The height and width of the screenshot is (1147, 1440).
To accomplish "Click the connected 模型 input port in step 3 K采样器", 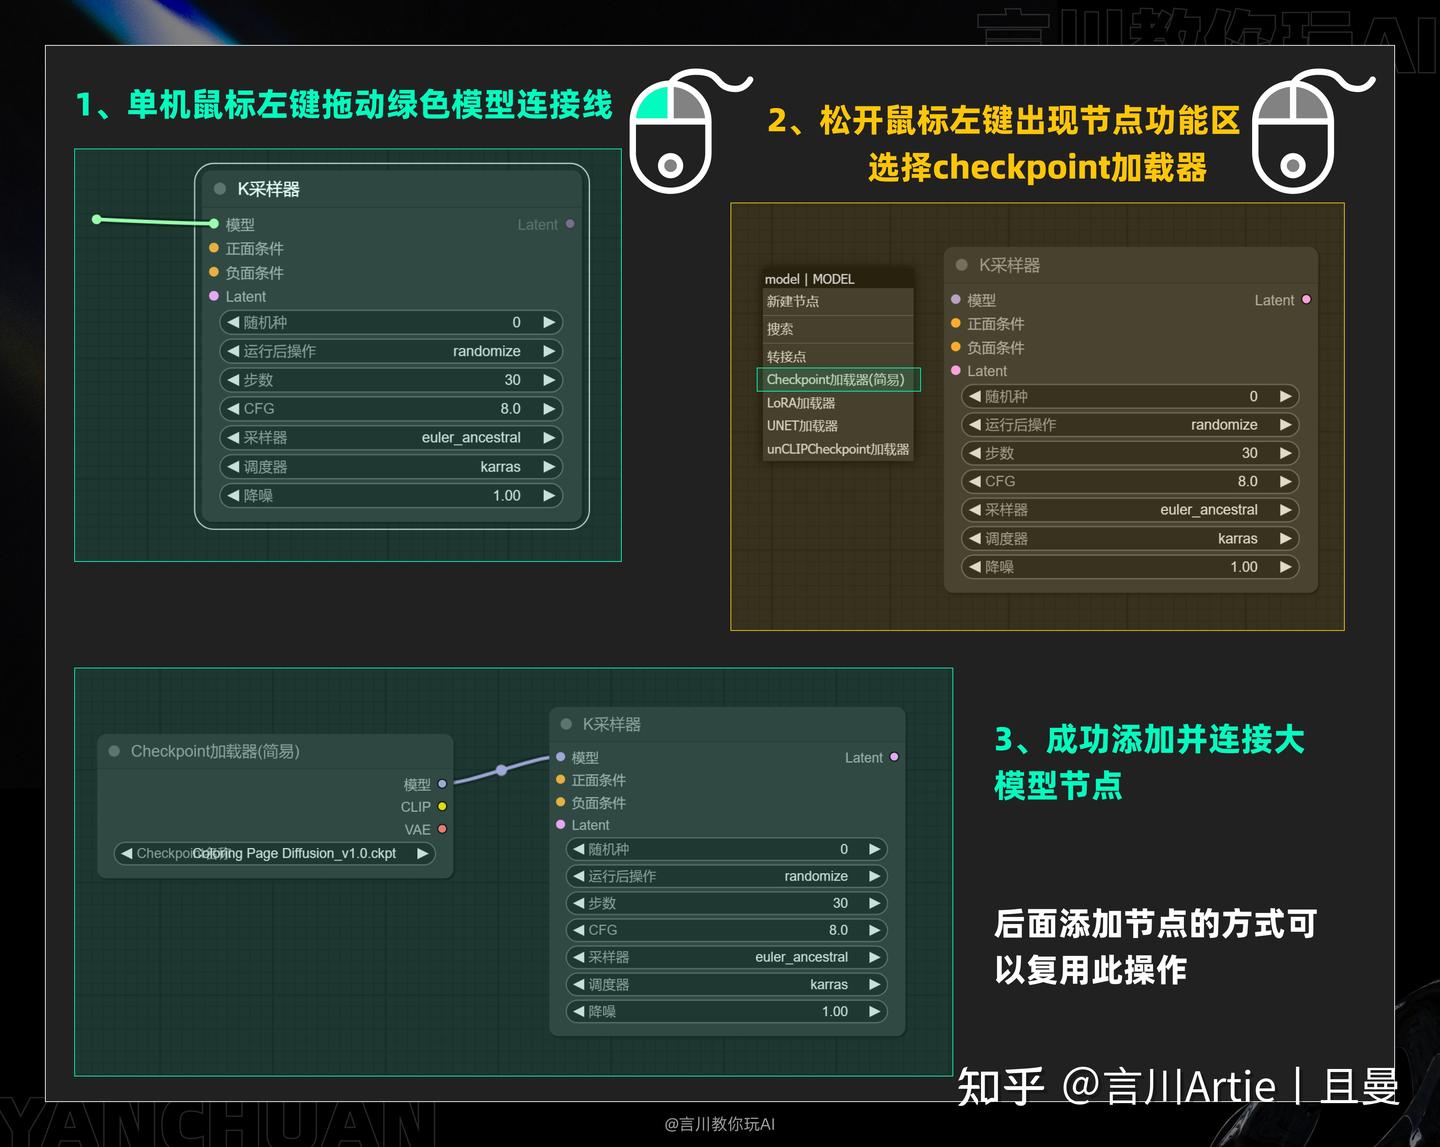I will (x=561, y=757).
